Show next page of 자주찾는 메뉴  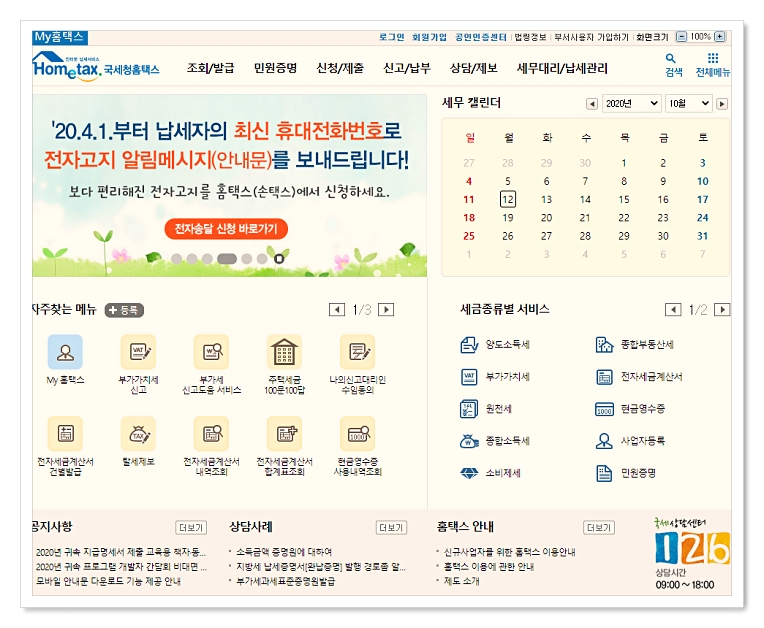(386, 309)
